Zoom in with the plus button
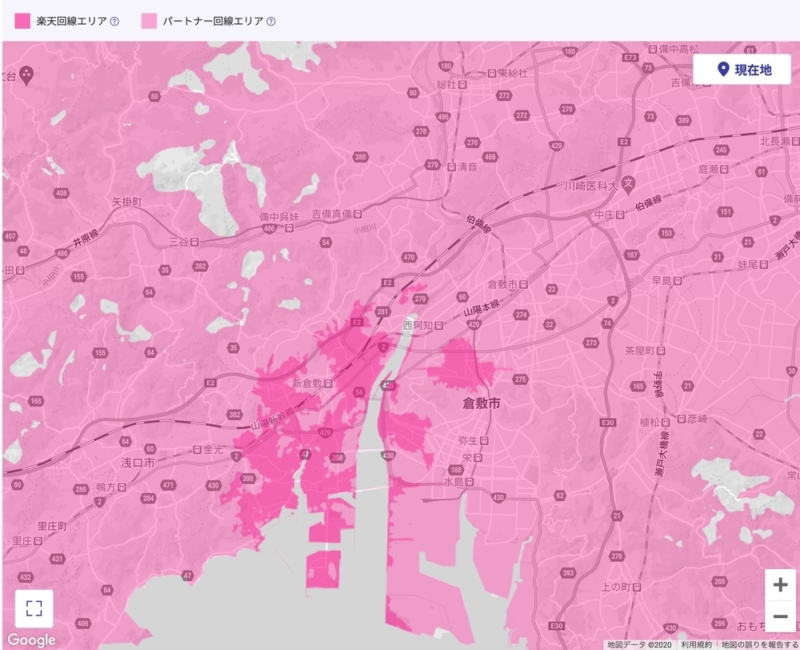Screen dimensions: 800x650 [780, 585]
